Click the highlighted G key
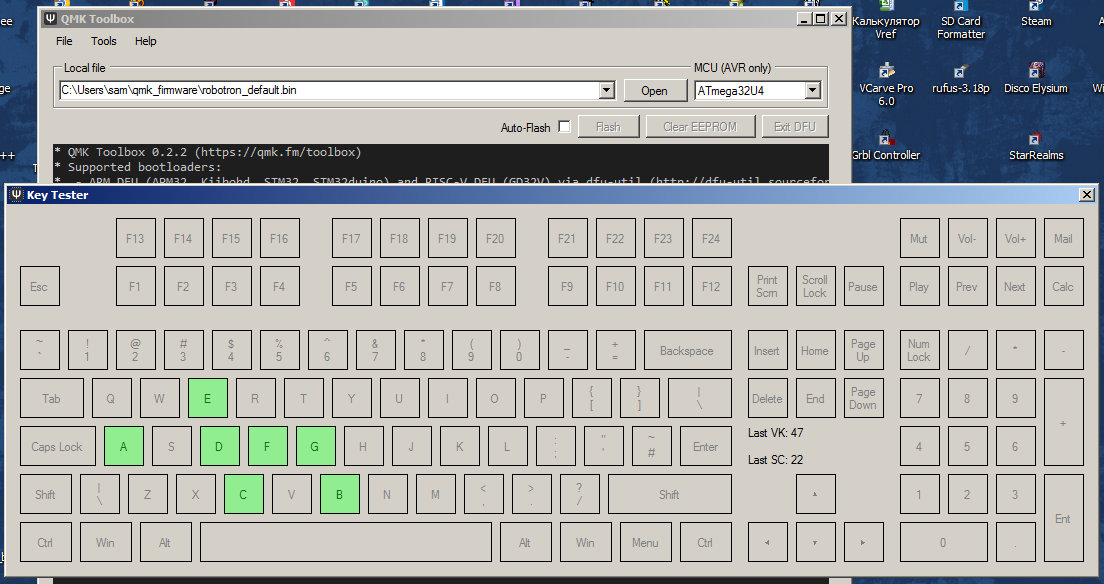 coord(315,446)
